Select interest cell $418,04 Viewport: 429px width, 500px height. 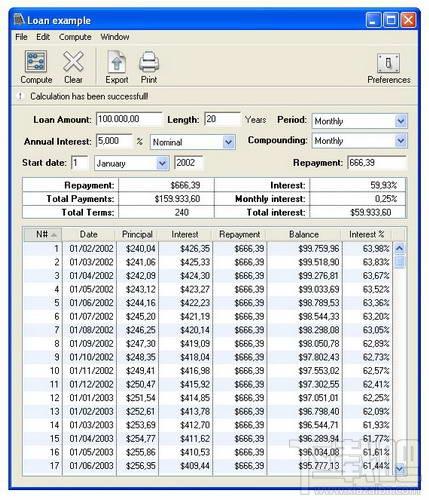click(x=195, y=357)
